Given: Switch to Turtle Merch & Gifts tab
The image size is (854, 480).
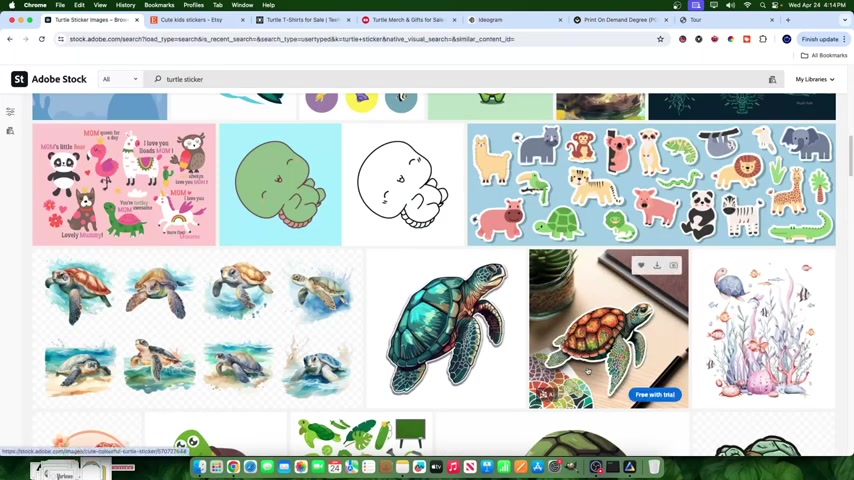Looking at the screenshot, I should pyautogui.click(x=407, y=20).
